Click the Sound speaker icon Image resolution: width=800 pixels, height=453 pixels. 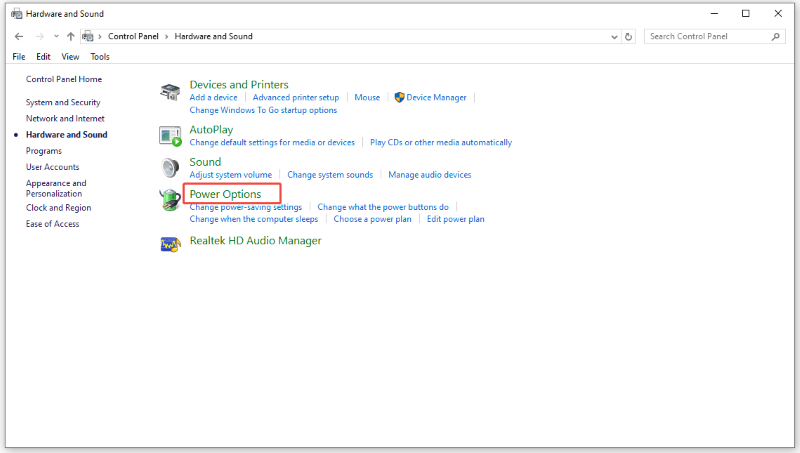170,167
